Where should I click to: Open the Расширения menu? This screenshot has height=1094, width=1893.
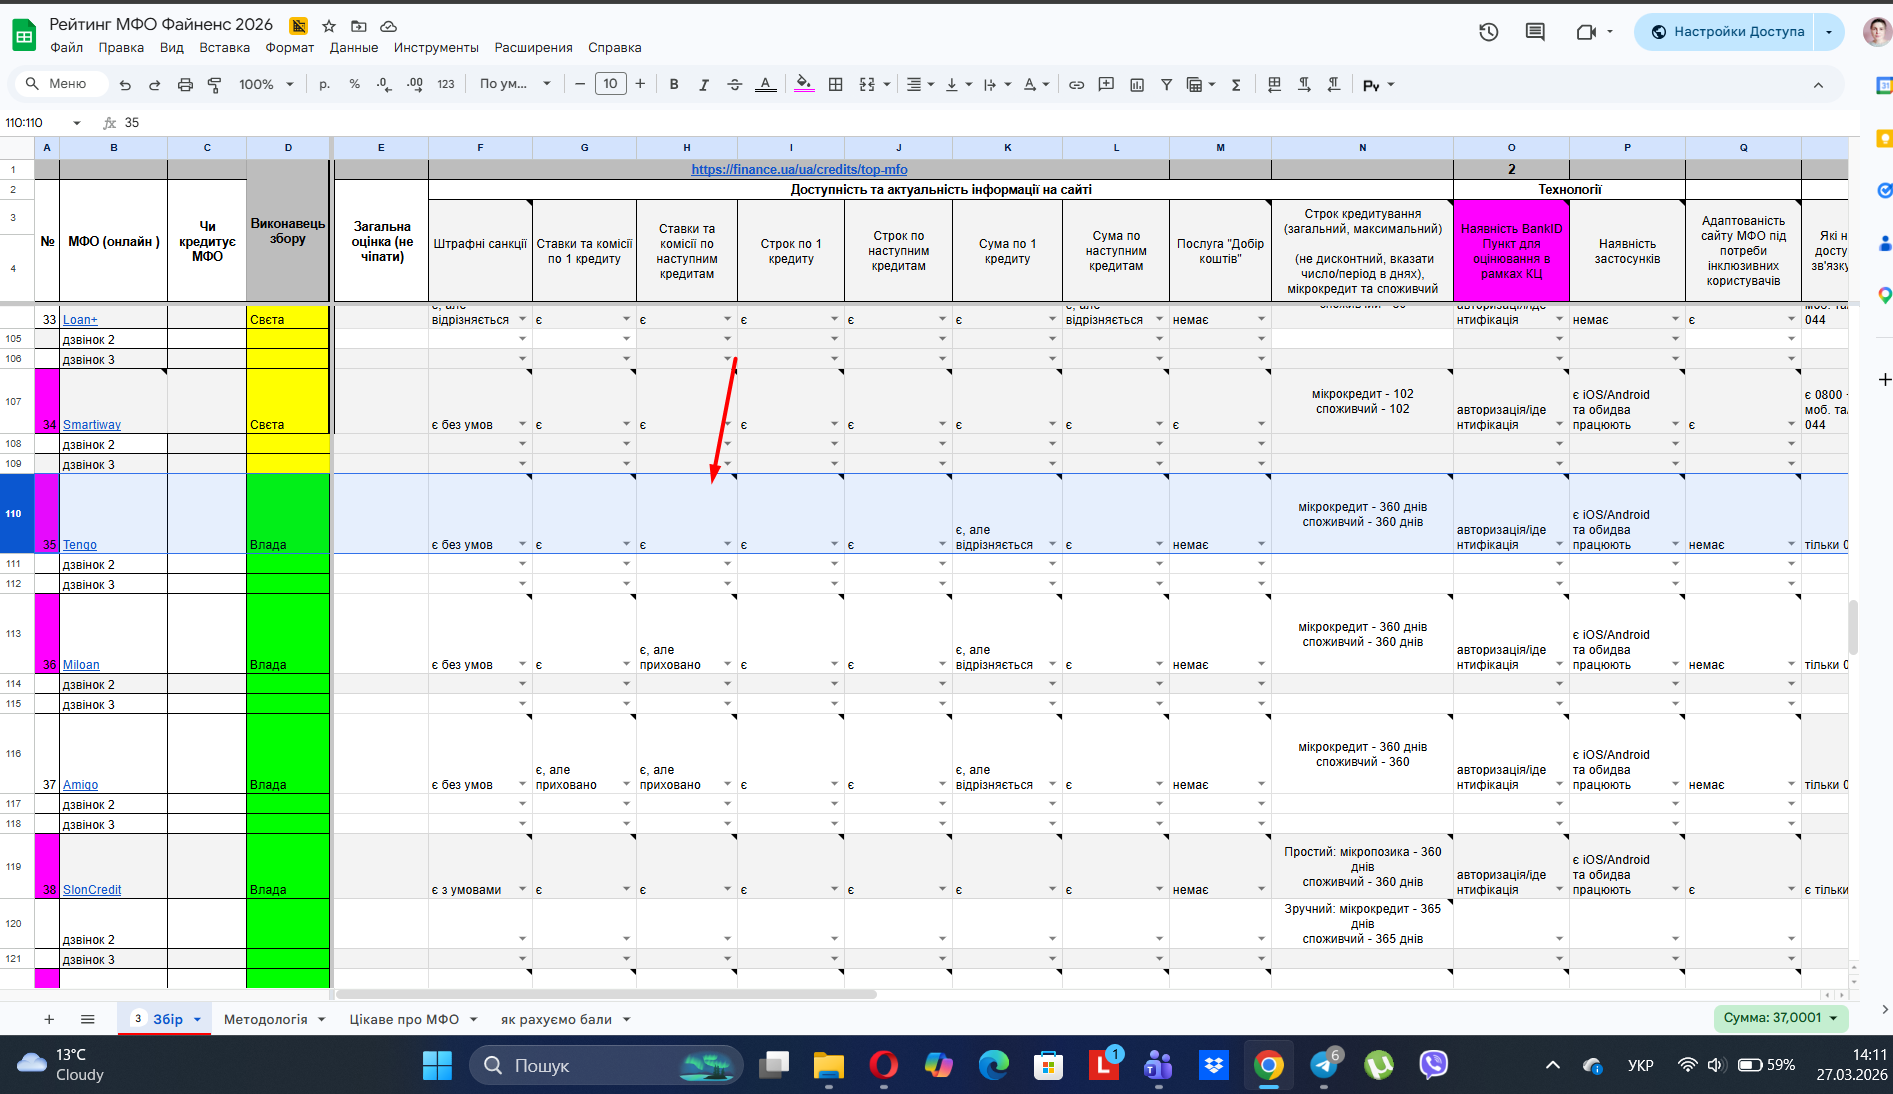533,47
